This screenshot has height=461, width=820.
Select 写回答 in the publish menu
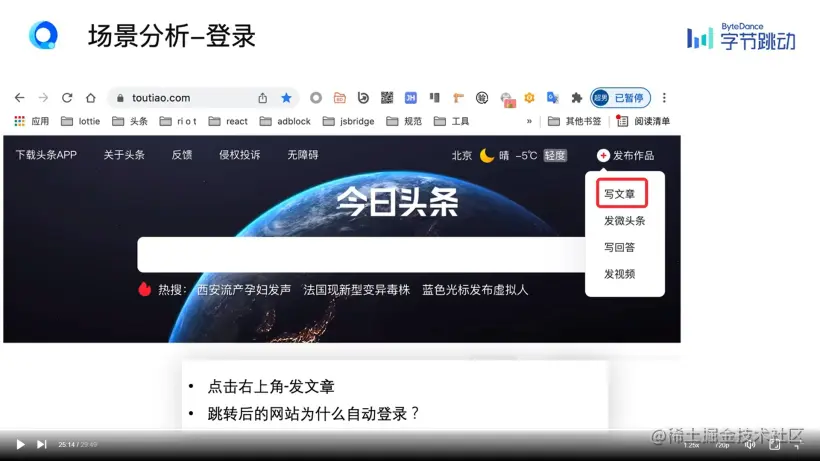pyautogui.click(x=619, y=247)
